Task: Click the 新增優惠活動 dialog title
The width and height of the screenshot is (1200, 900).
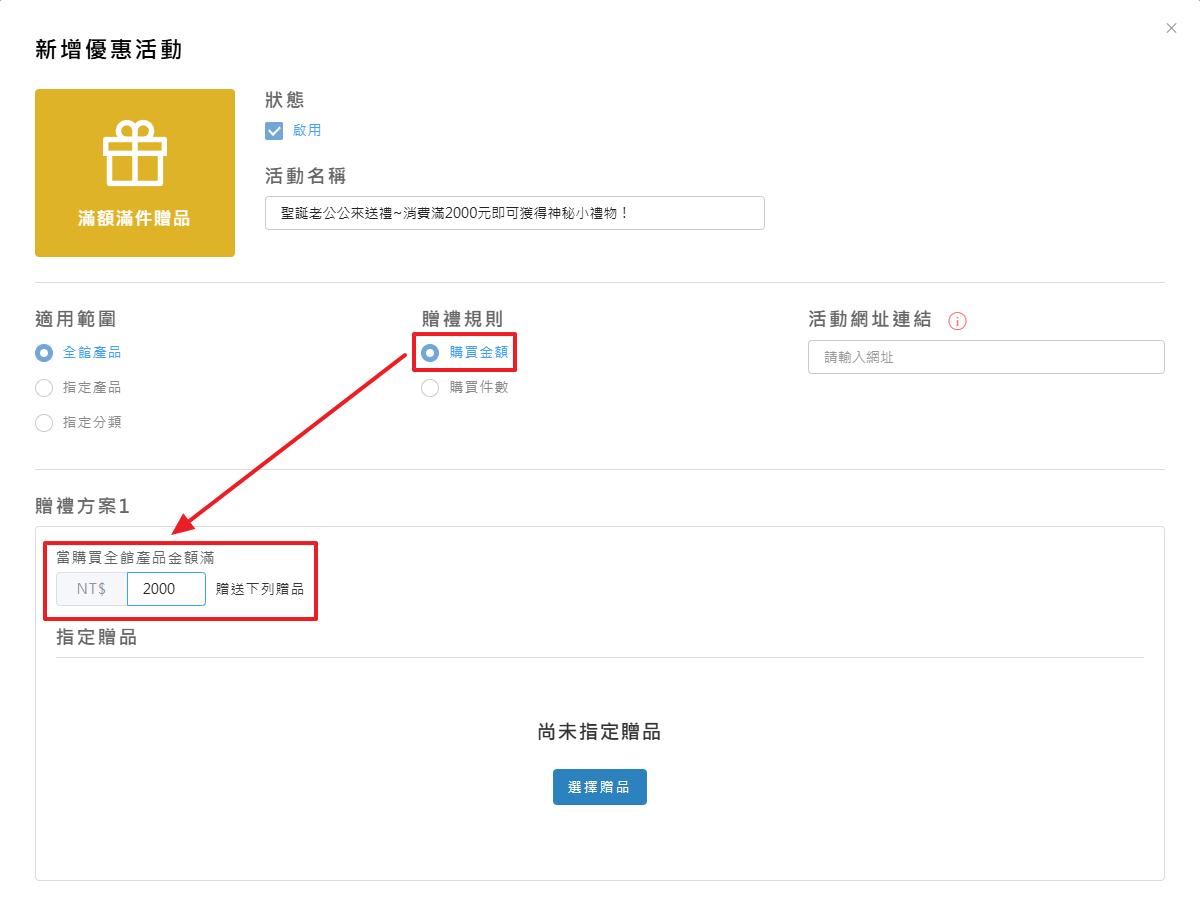Action: click(x=108, y=50)
